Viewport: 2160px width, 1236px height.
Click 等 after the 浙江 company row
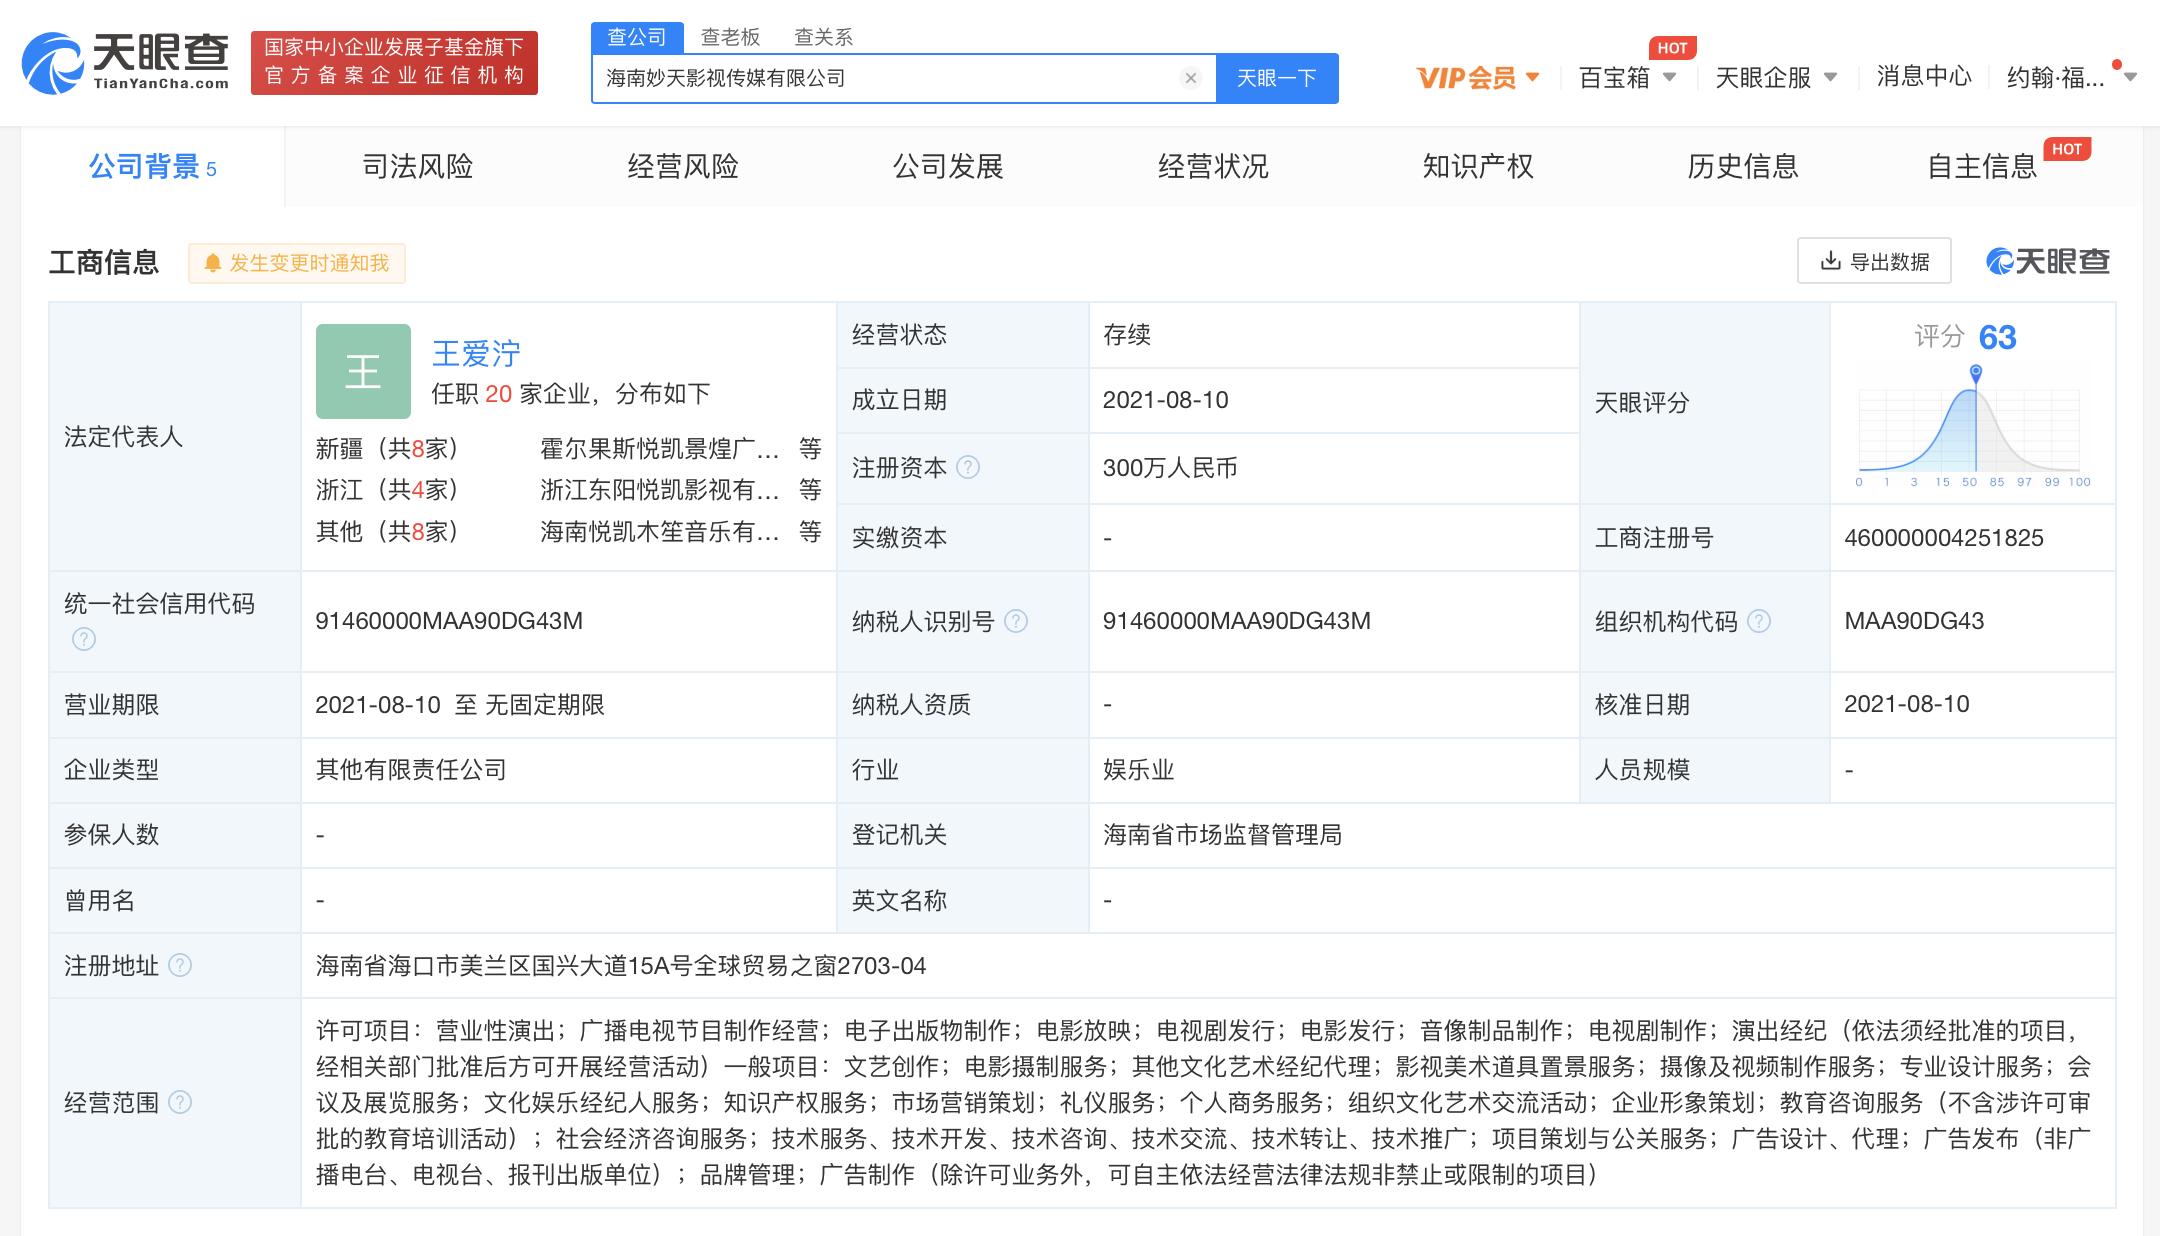pos(810,490)
